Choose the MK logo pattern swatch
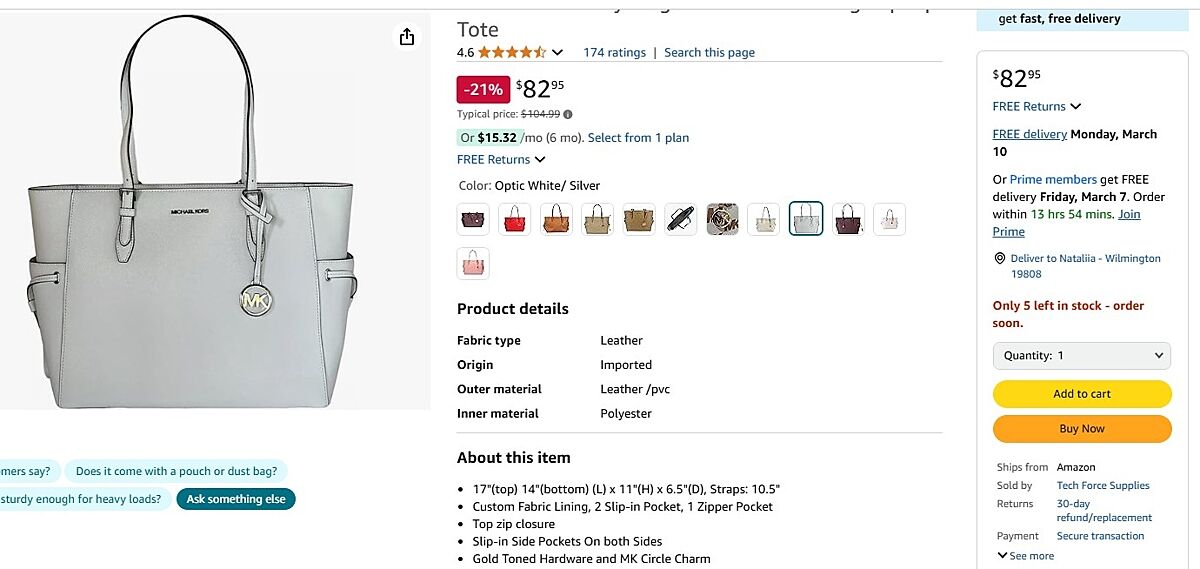The image size is (1200, 569). point(722,219)
